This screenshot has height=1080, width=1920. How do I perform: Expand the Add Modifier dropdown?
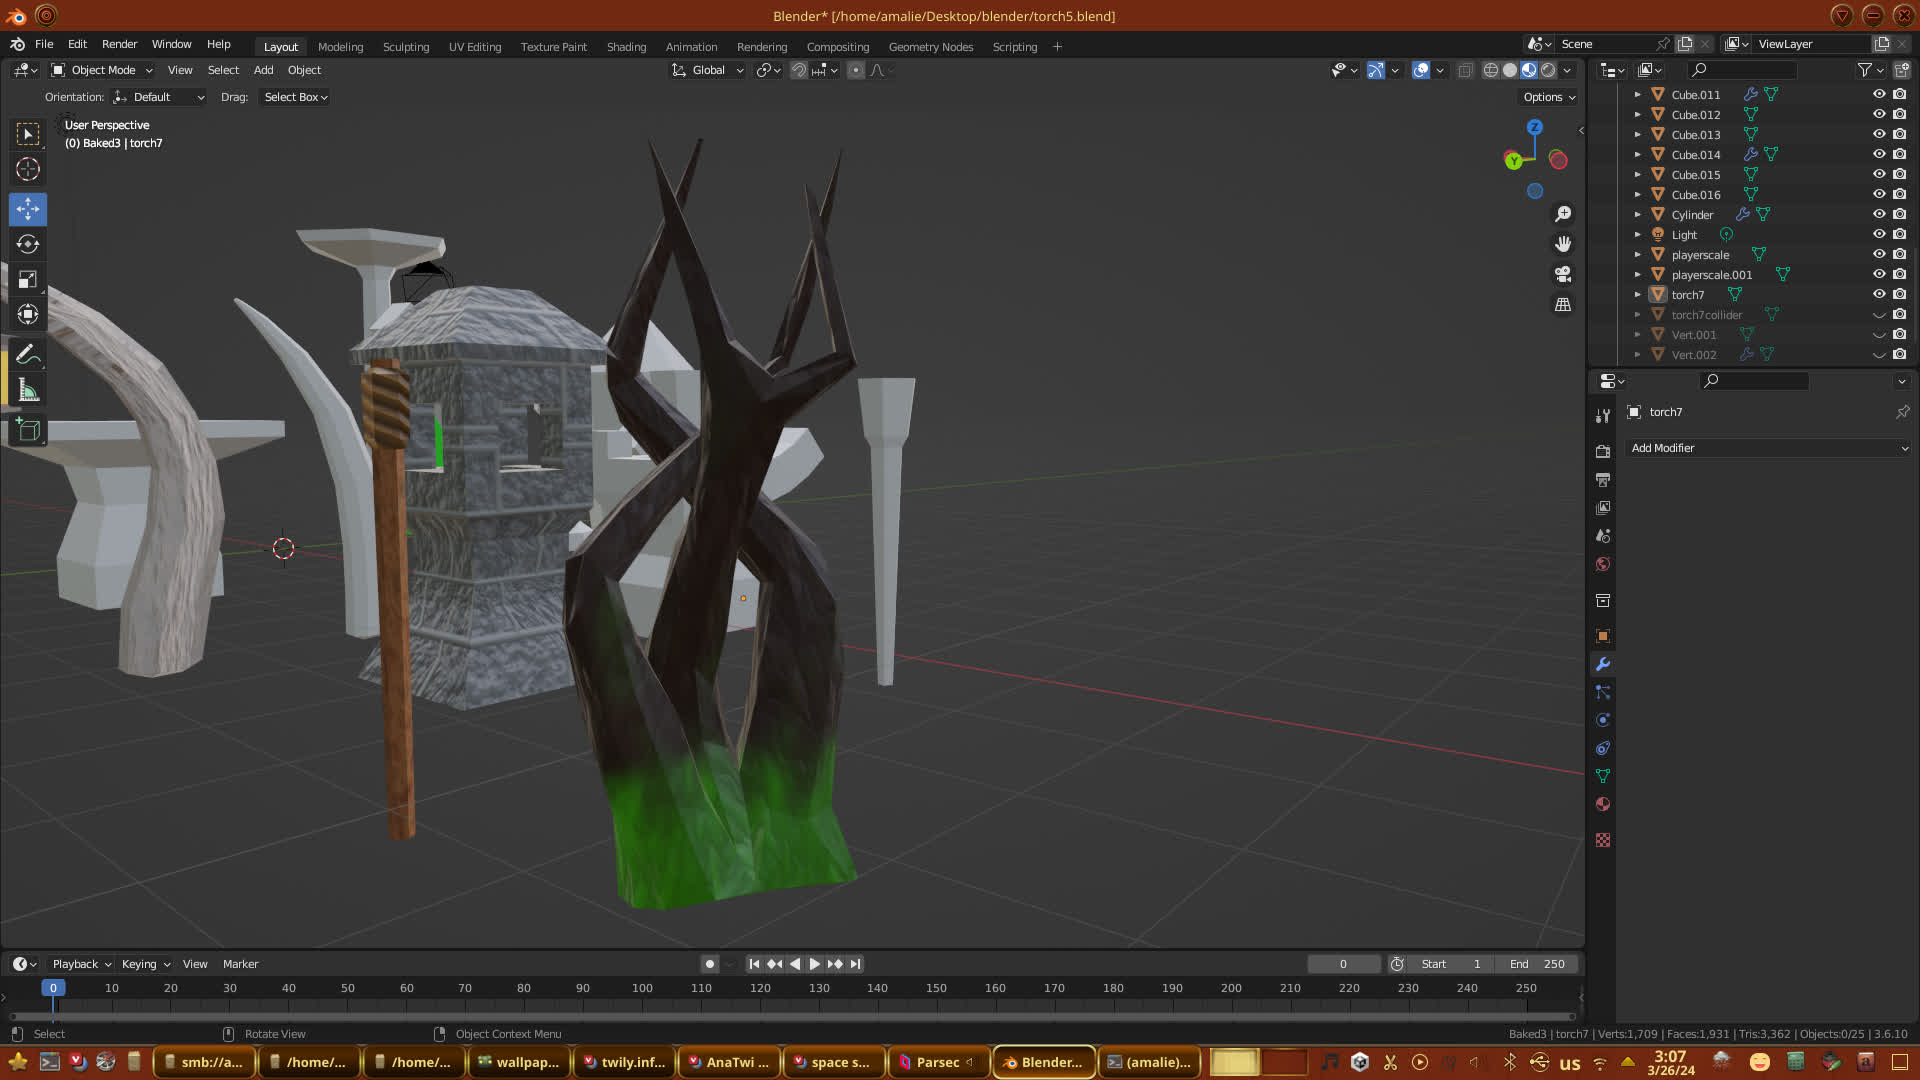tap(1768, 448)
